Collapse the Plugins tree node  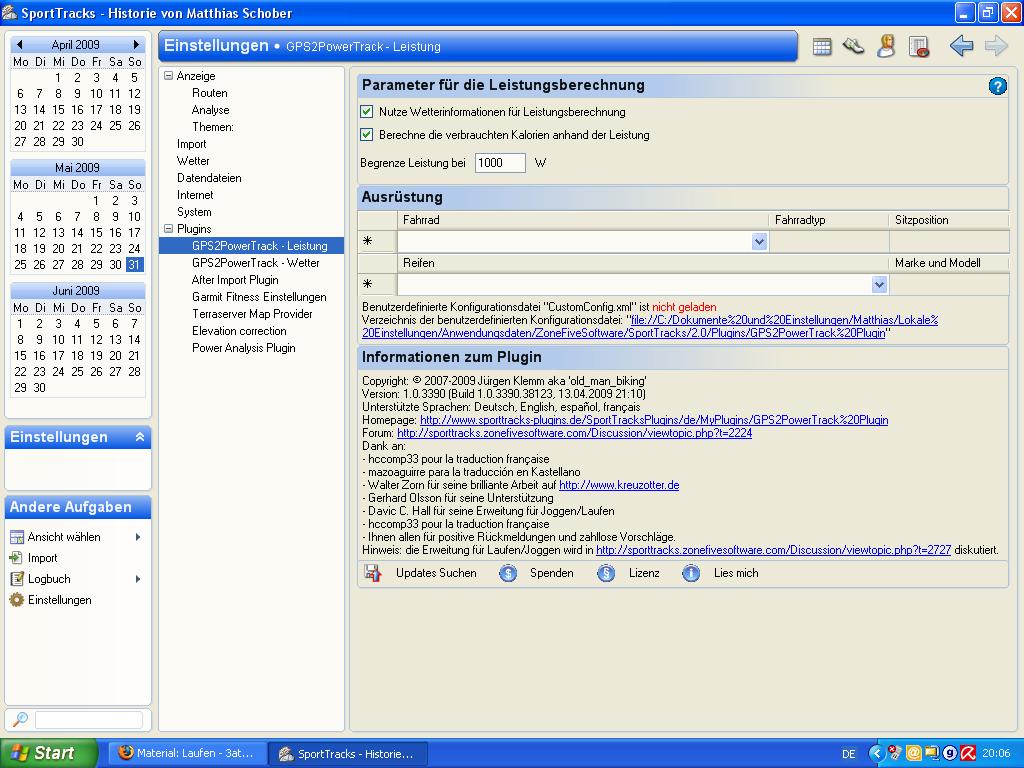169,229
